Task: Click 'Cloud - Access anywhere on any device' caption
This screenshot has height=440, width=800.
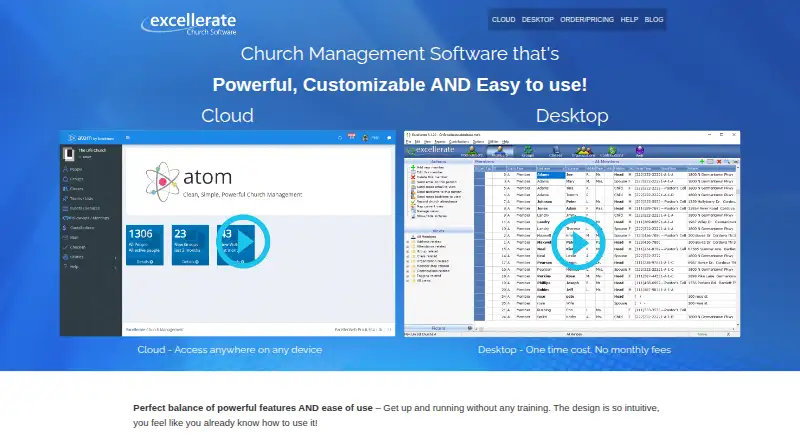Action: click(x=230, y=350)
